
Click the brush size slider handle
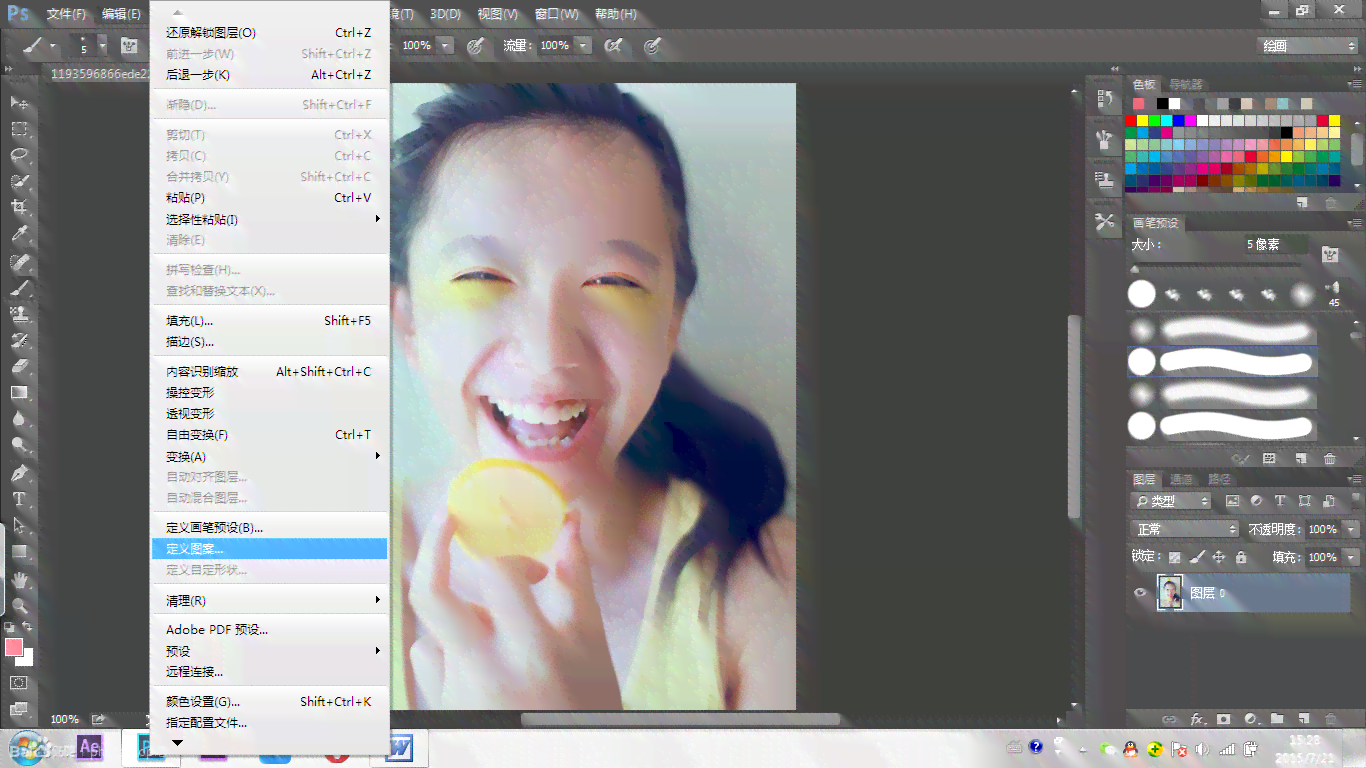click(x=1134, y=269)
